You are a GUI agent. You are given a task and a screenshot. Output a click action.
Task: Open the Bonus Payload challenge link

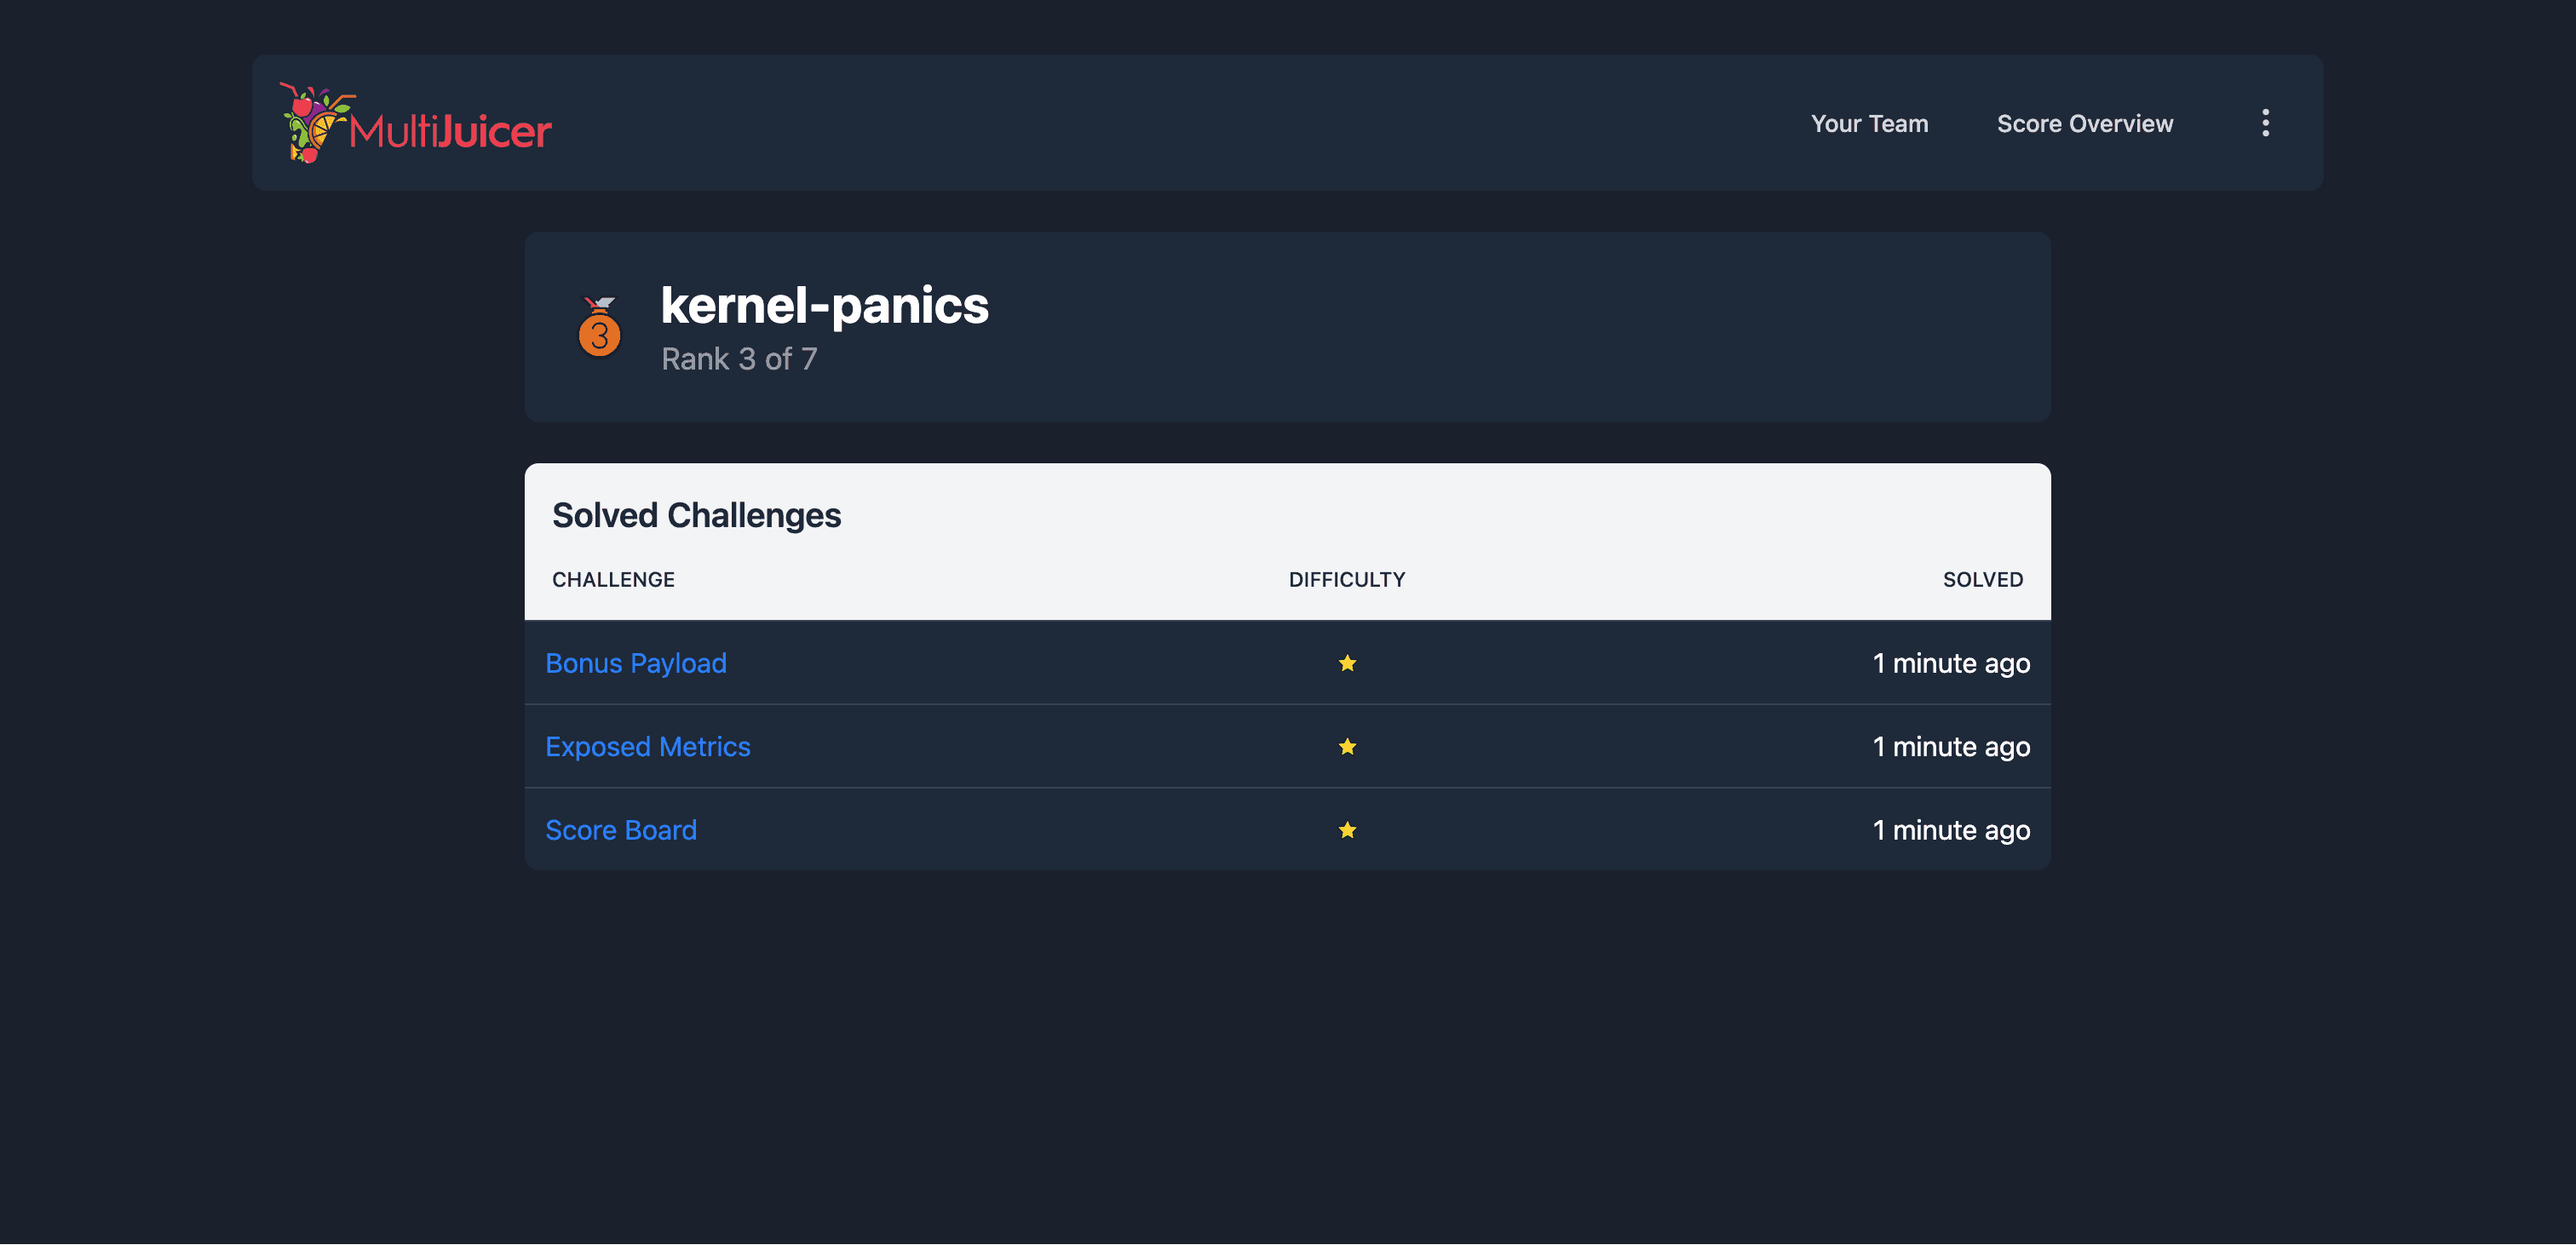(x=636, y=663)
